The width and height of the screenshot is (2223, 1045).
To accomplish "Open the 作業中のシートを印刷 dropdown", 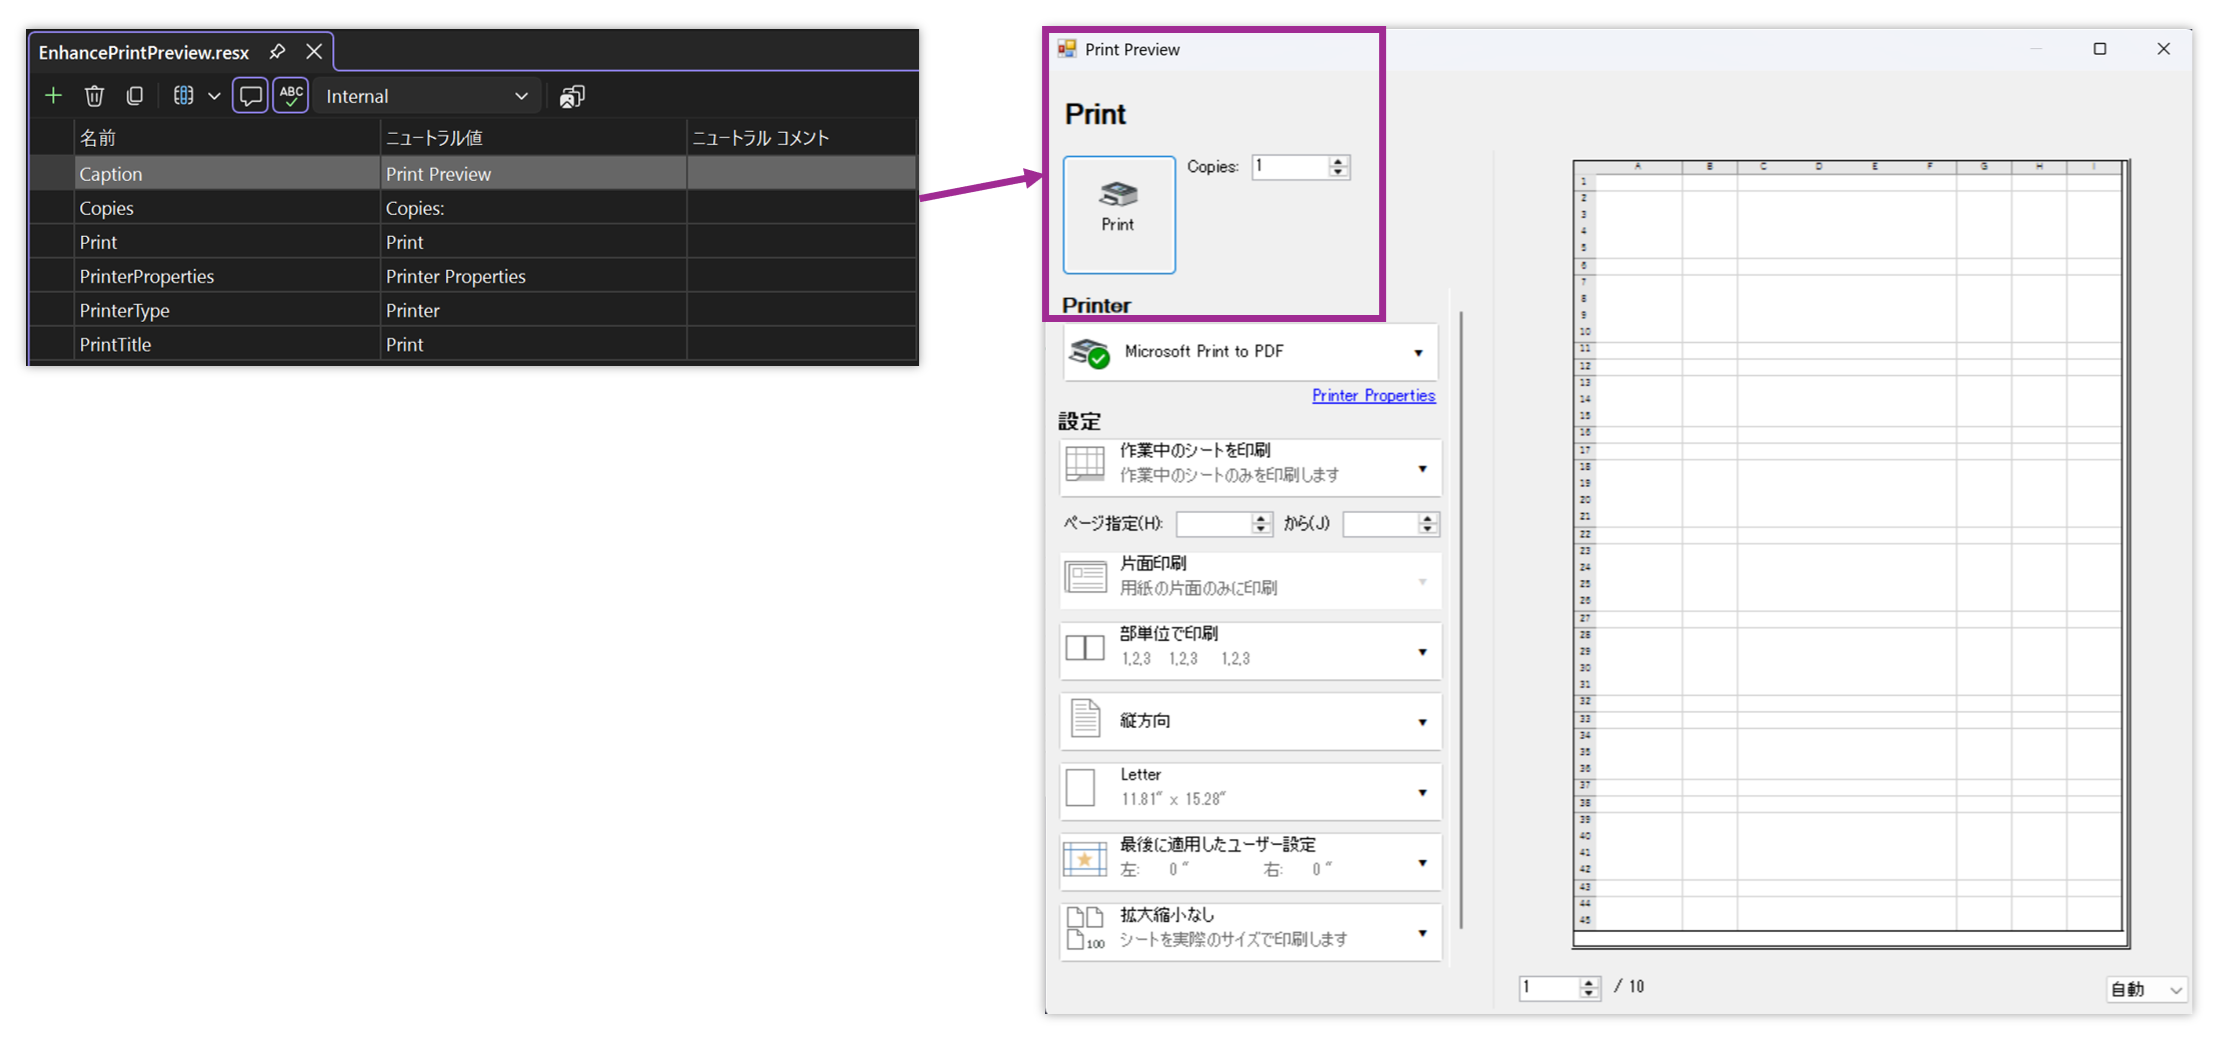I will pyautogui.click(x=1251, y=467).
